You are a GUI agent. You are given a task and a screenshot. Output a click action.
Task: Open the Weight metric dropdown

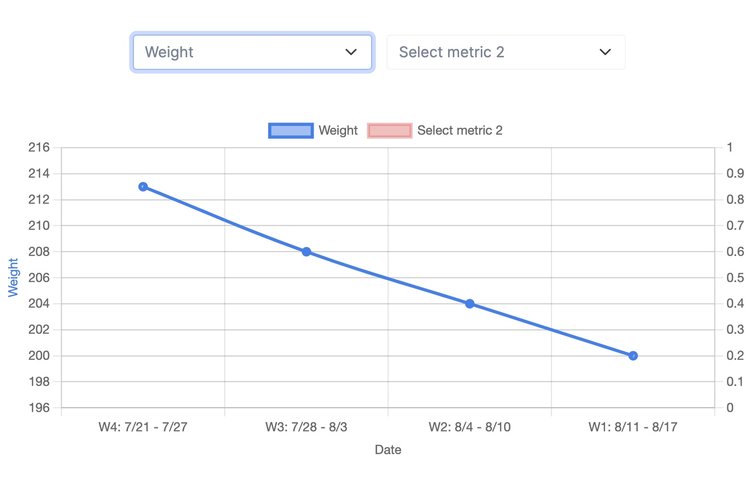(x=240, y=52)
